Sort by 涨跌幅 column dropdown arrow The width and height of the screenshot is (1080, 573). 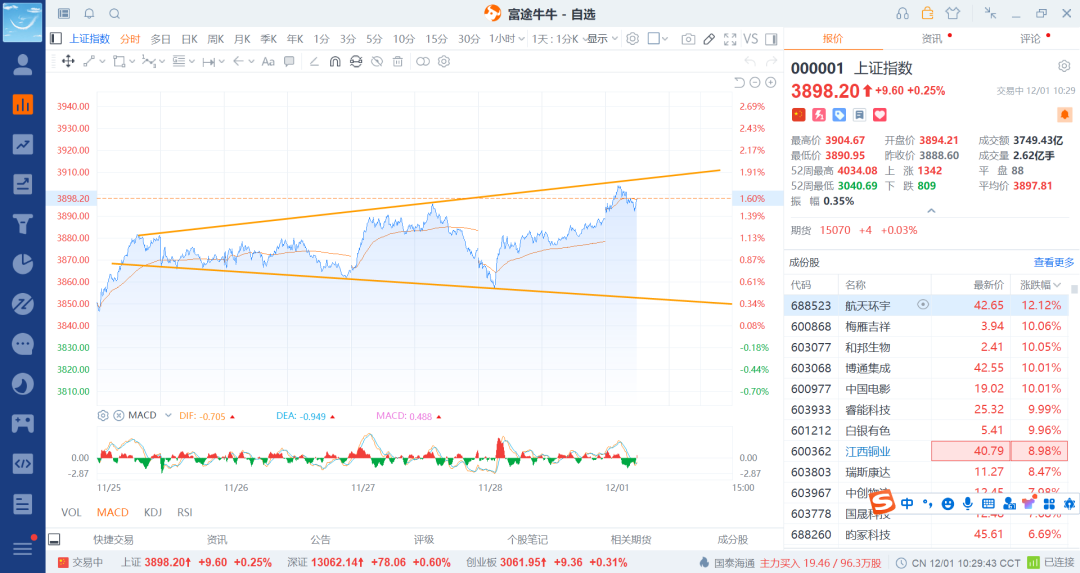(x=1057, y=284)
